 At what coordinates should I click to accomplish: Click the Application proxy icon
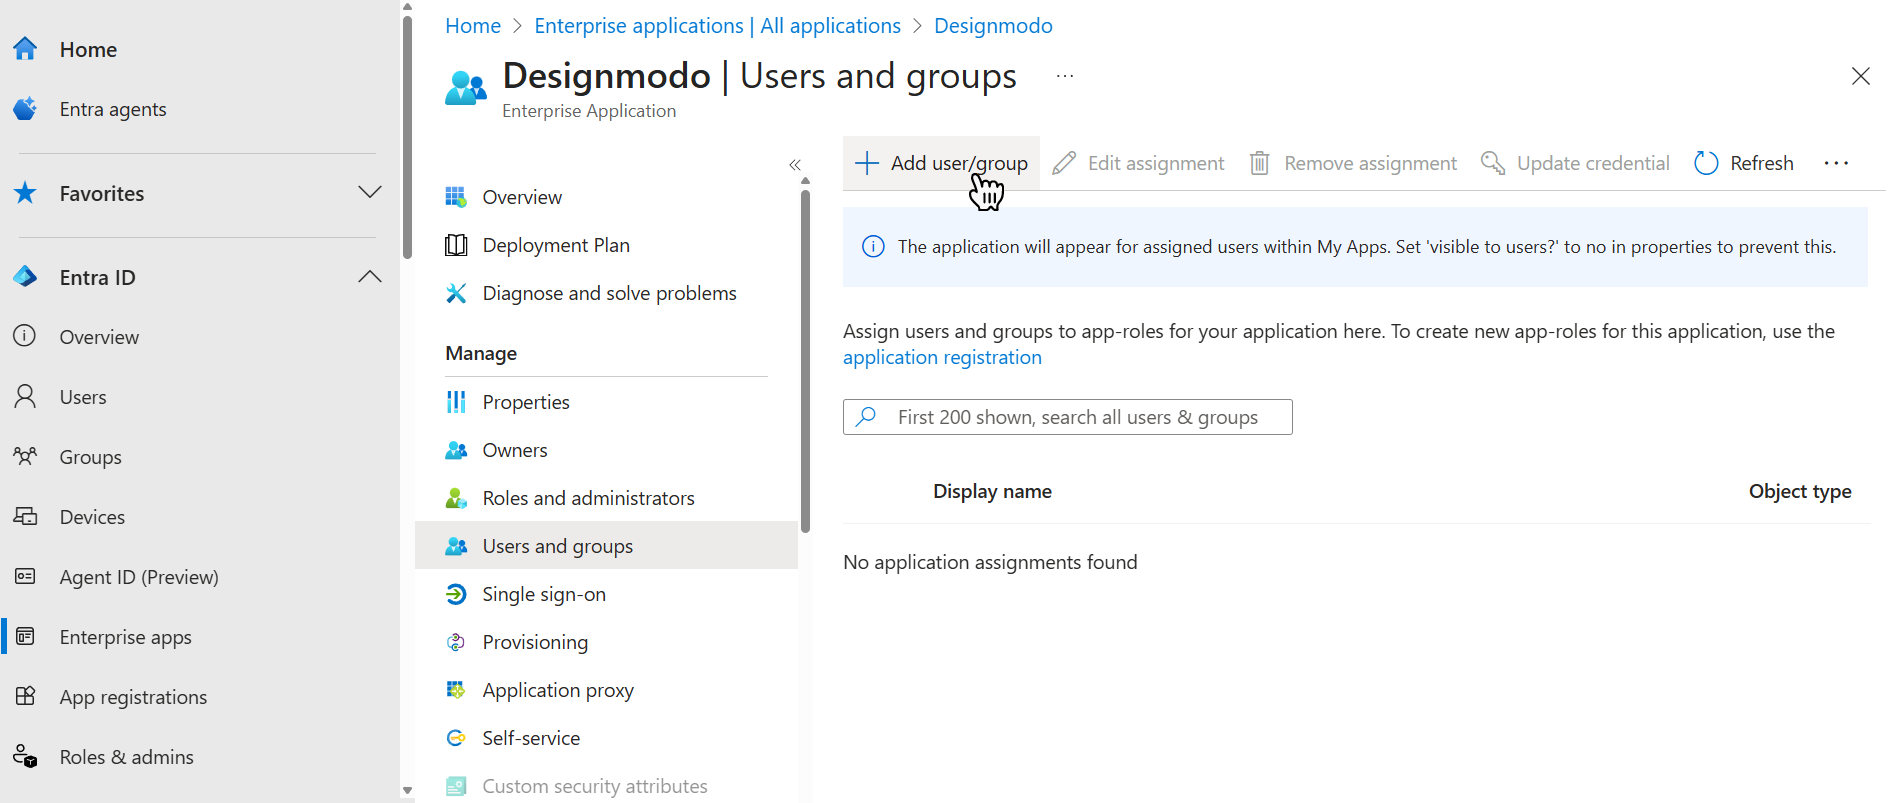[x=456, y=690]
